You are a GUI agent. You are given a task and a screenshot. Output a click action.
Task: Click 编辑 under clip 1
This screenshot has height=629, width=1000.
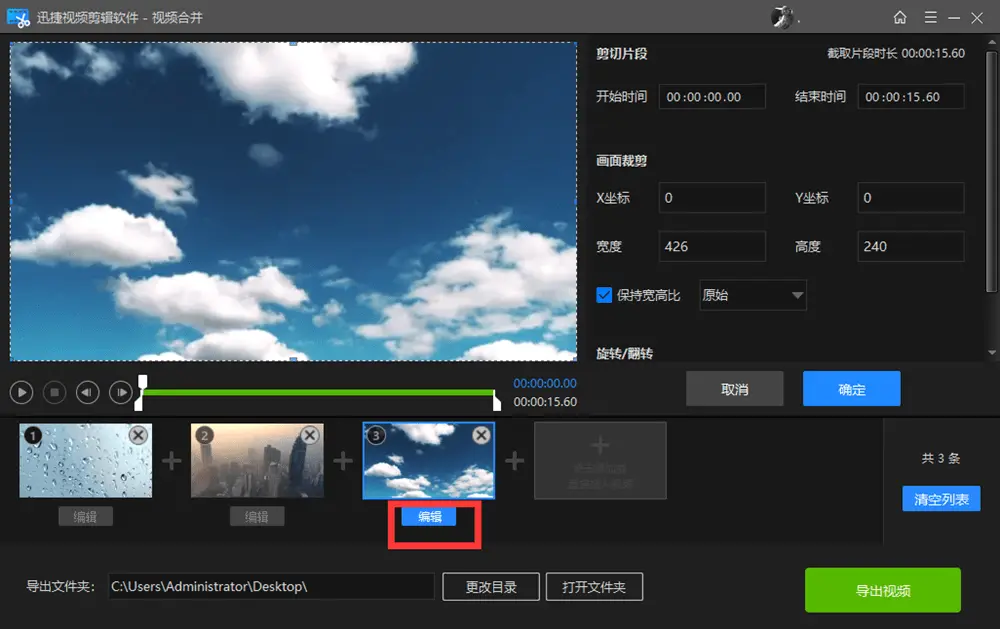click(85, 516)
